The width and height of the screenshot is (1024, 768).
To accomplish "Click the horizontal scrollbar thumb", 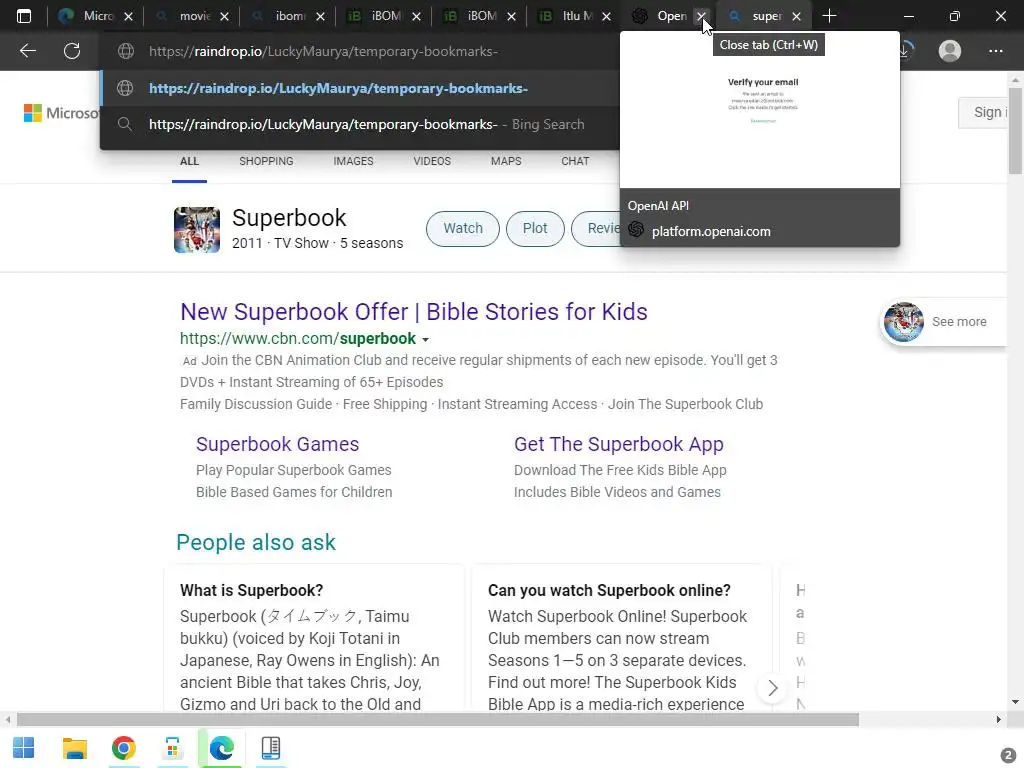I will tap(438, 720).
